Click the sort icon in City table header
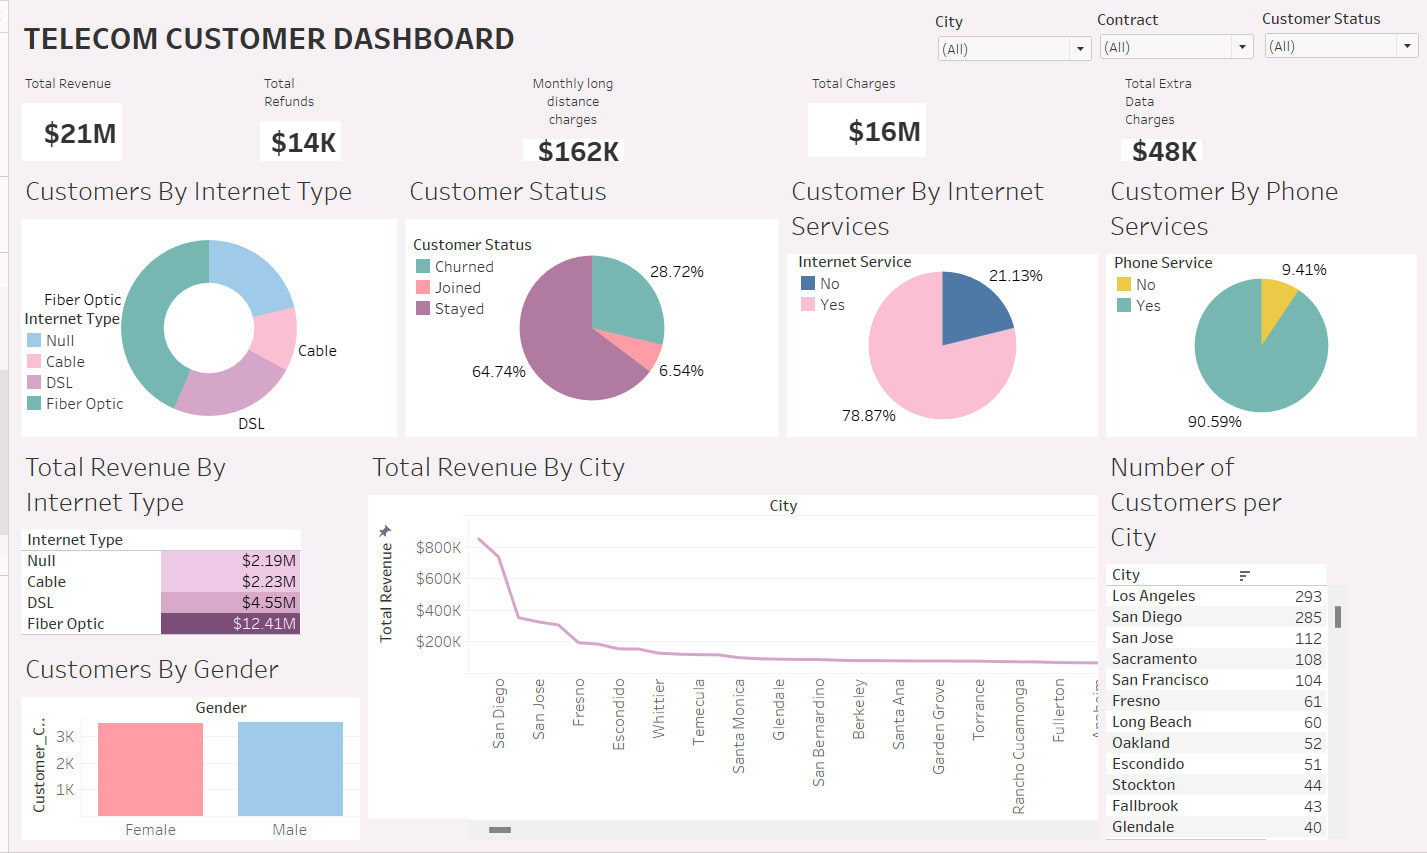The height and width of the screenshot is (853, 1427). pos(1244,575)
